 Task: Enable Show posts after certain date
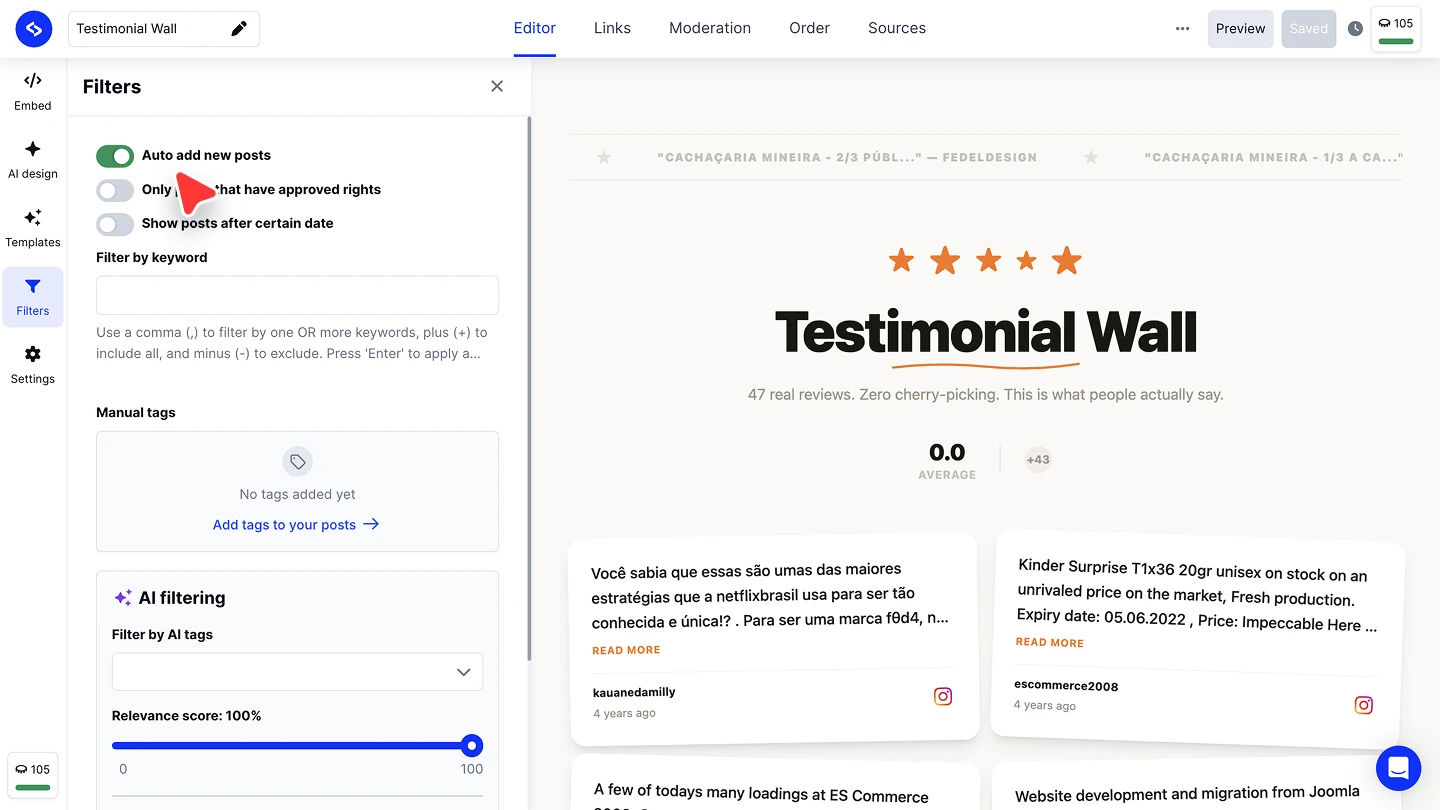pyautogui.click(x=115, y=224)
